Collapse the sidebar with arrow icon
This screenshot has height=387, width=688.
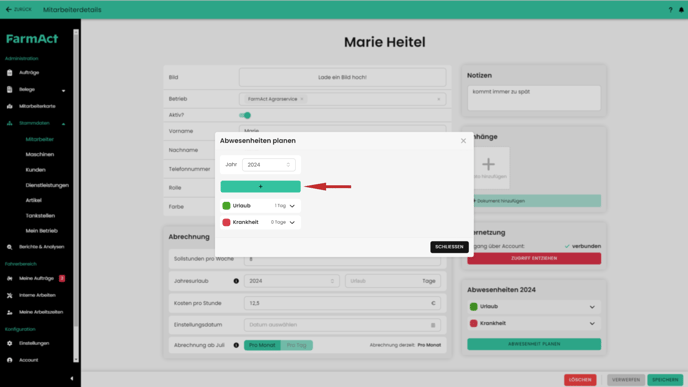(x=72, y=378)
